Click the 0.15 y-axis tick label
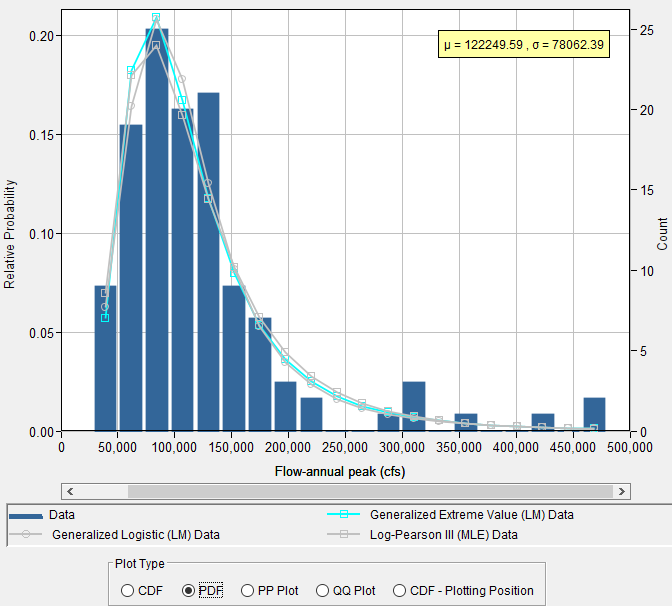This screenshot has width=672, height=606. tap(42, 135)
